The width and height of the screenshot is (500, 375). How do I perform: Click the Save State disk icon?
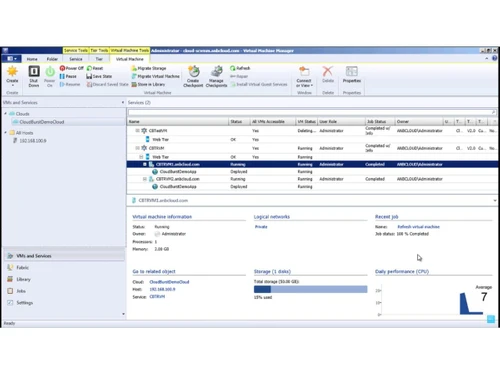pos(89,76)
